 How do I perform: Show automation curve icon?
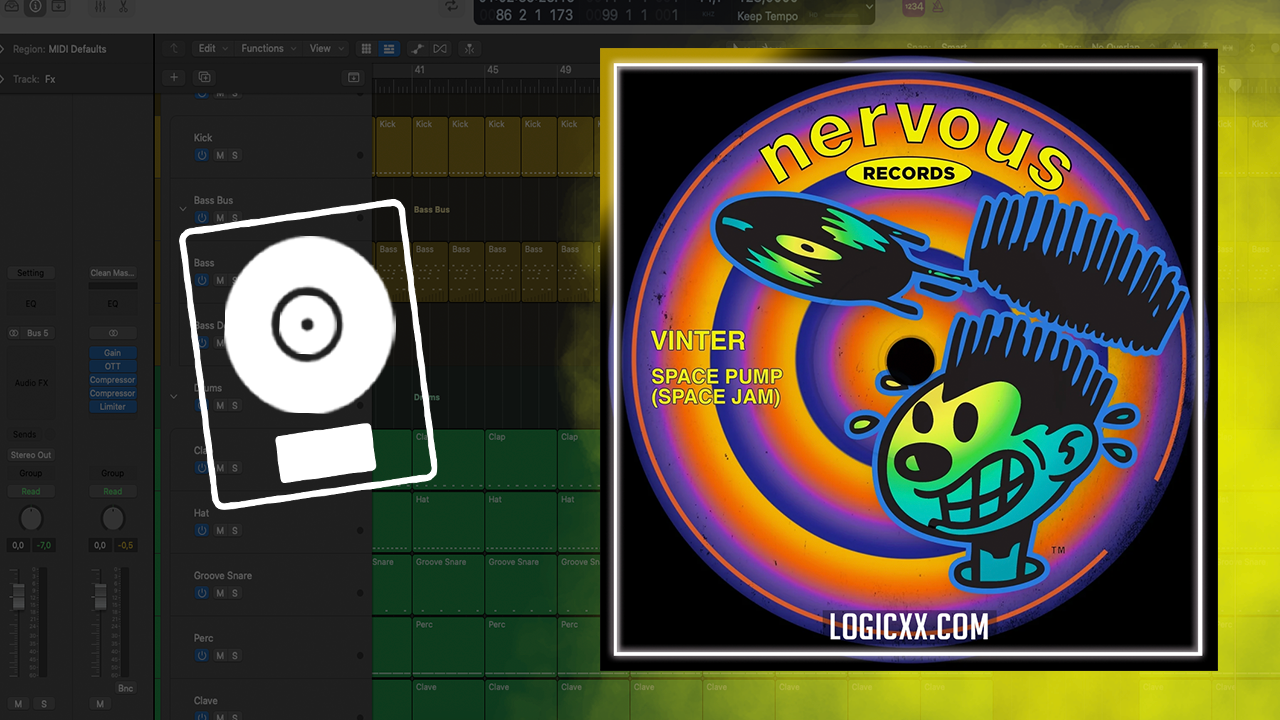(416, 48)
